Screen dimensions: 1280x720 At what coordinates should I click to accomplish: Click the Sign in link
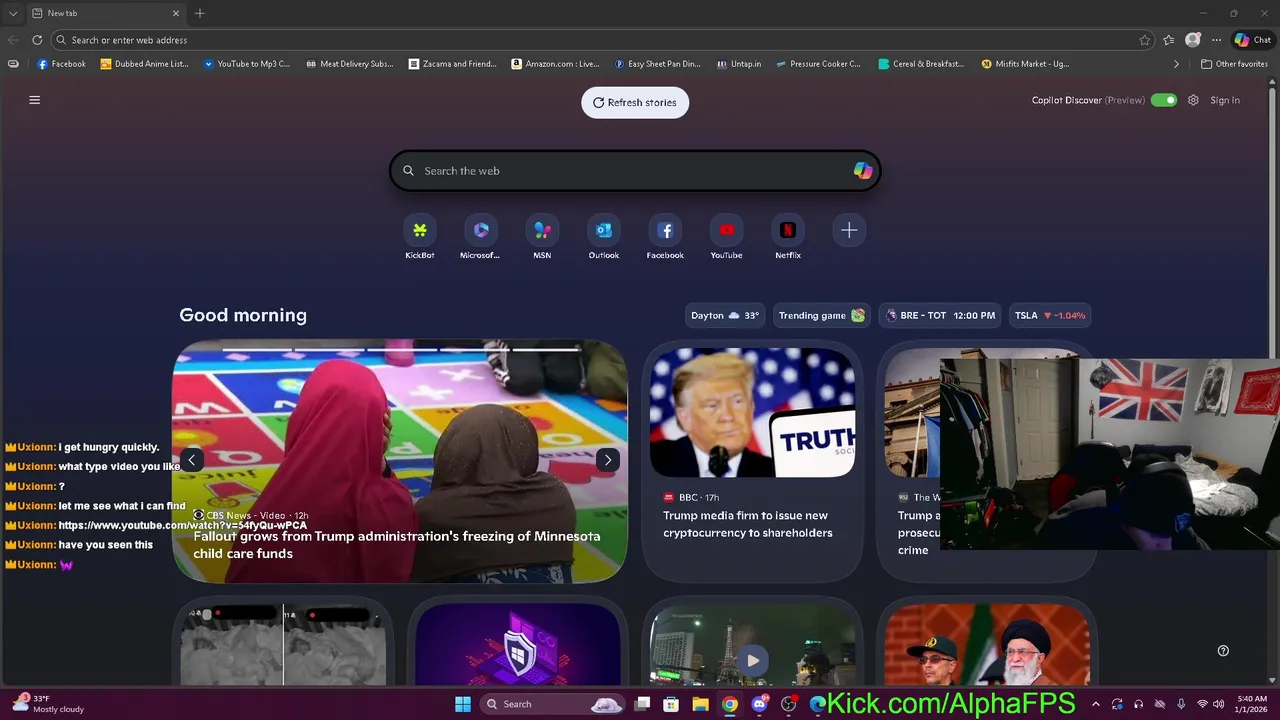point(1225,100)
